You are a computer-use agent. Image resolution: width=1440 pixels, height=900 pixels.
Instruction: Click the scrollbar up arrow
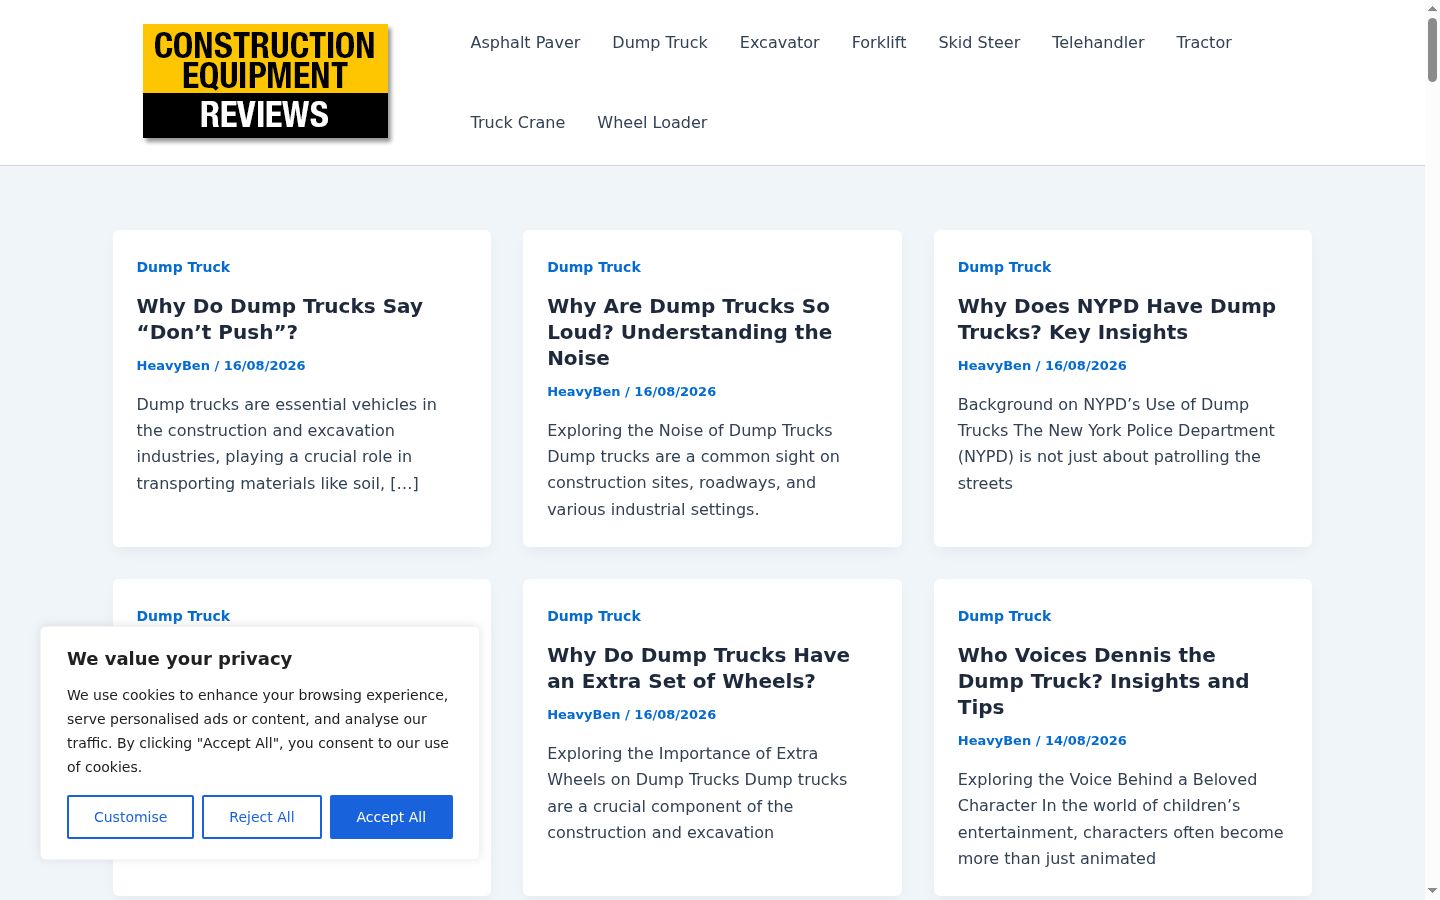click(x=1432, y=8)
